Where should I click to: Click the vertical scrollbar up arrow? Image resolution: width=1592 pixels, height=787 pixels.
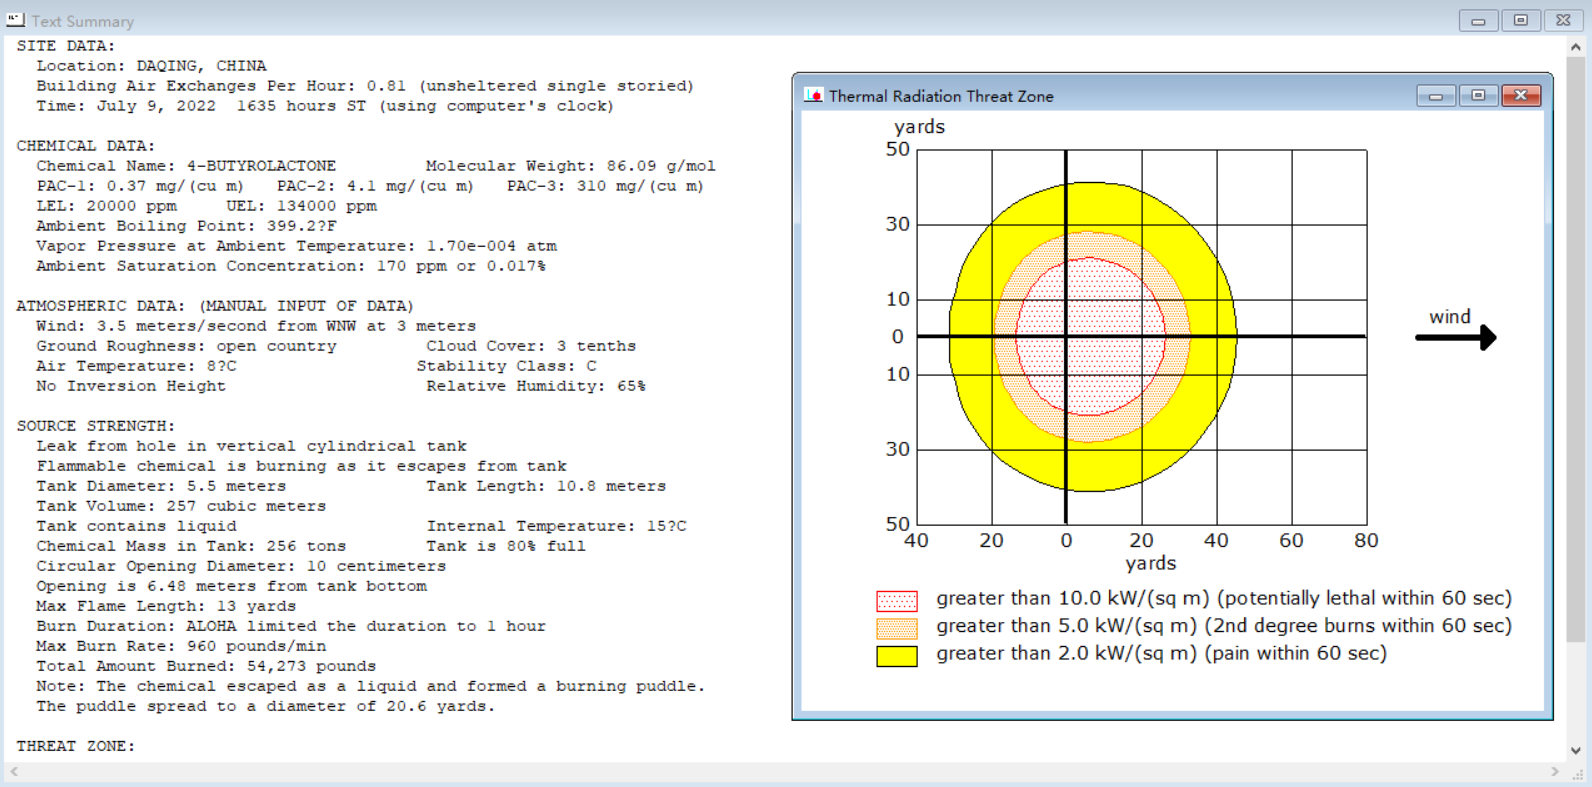coord(1576,47)
